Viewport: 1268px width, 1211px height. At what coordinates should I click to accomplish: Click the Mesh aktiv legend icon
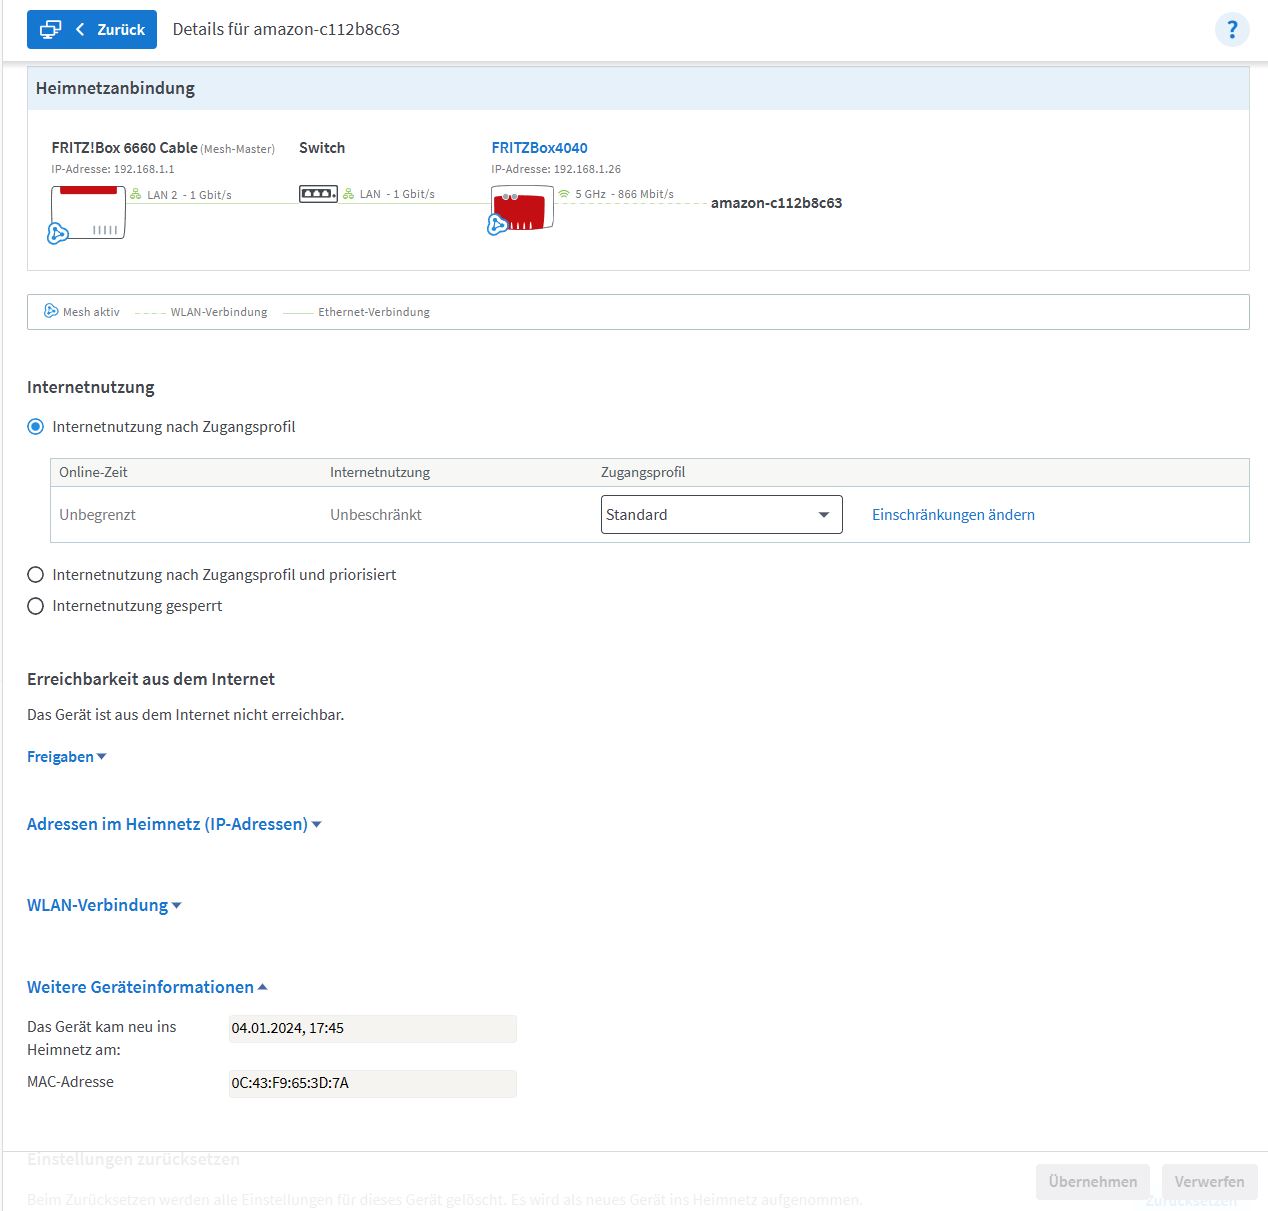coord(51,311)
